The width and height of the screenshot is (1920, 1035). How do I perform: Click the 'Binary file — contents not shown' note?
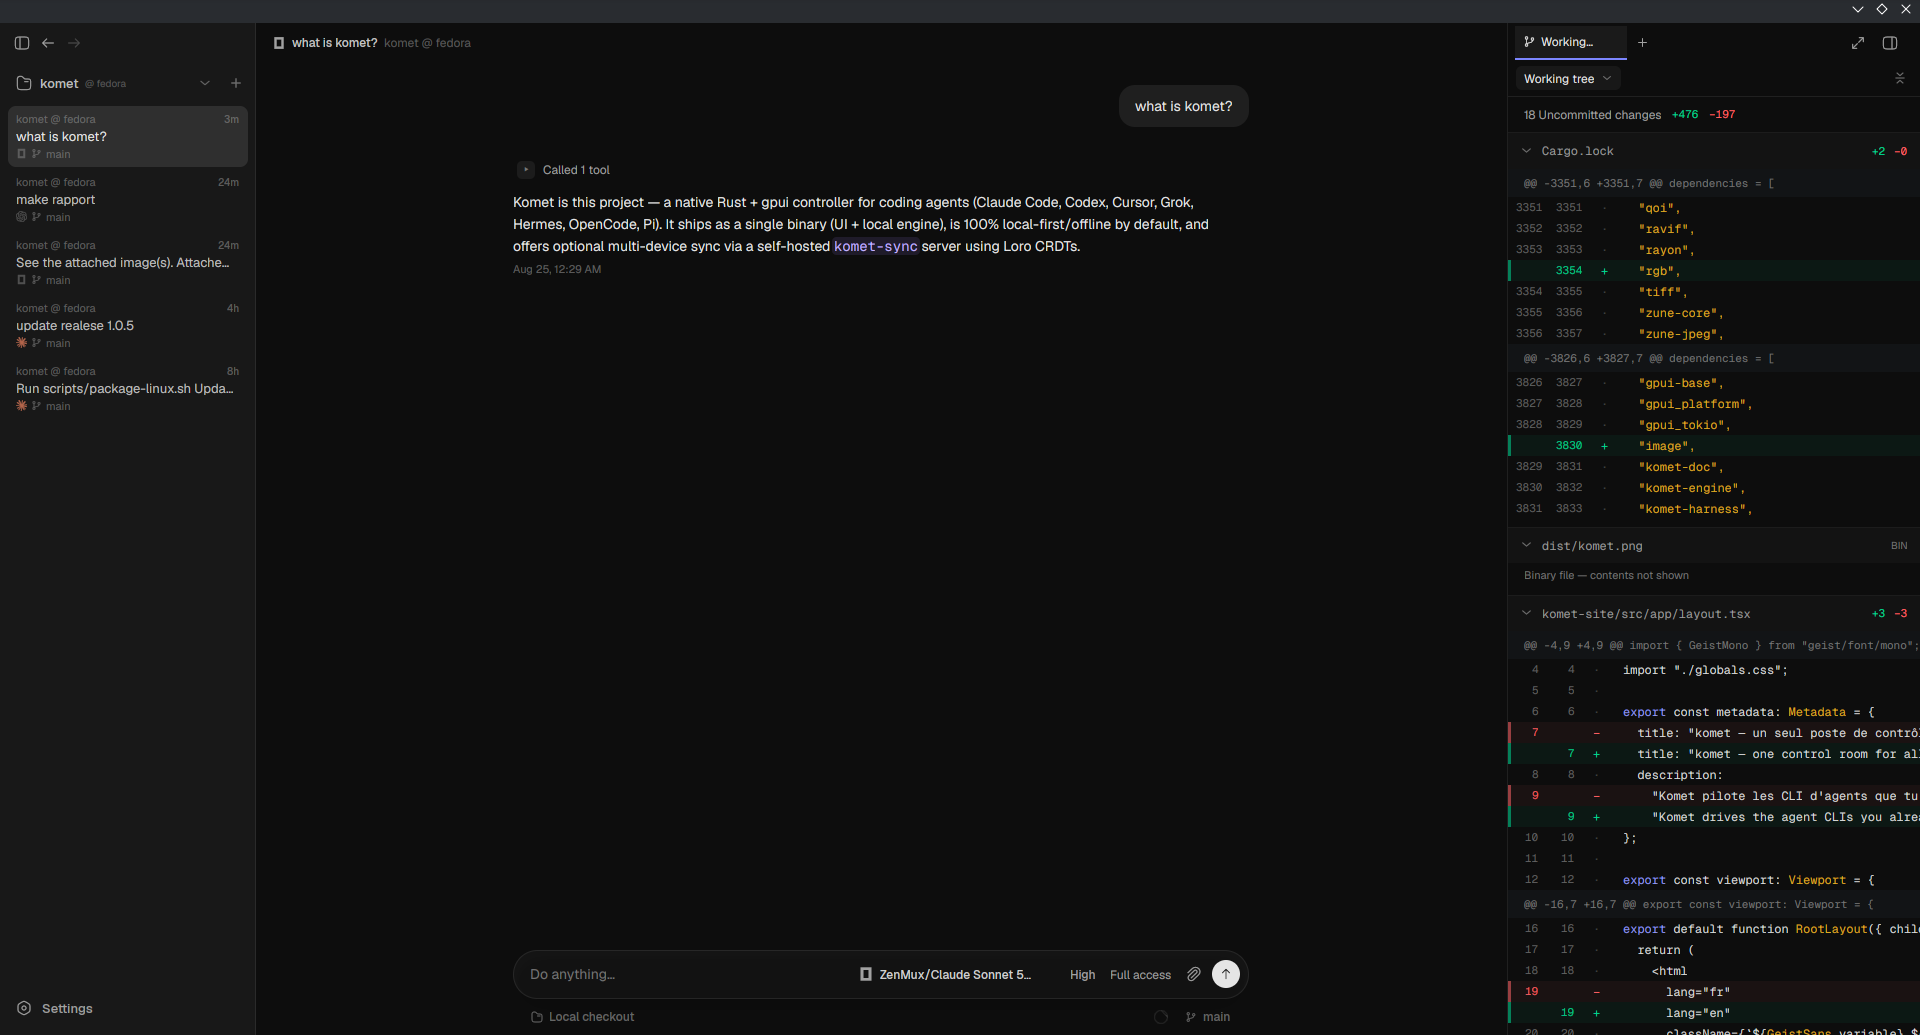coord(1606,575)
